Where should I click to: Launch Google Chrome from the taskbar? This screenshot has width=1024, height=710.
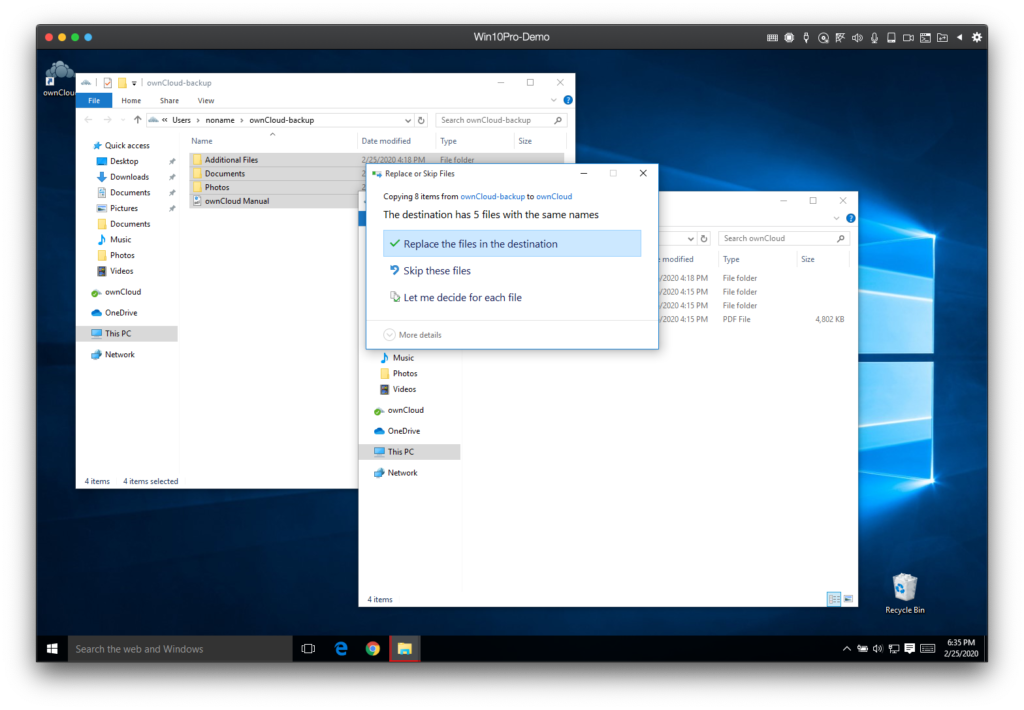(x=373, y=649)
